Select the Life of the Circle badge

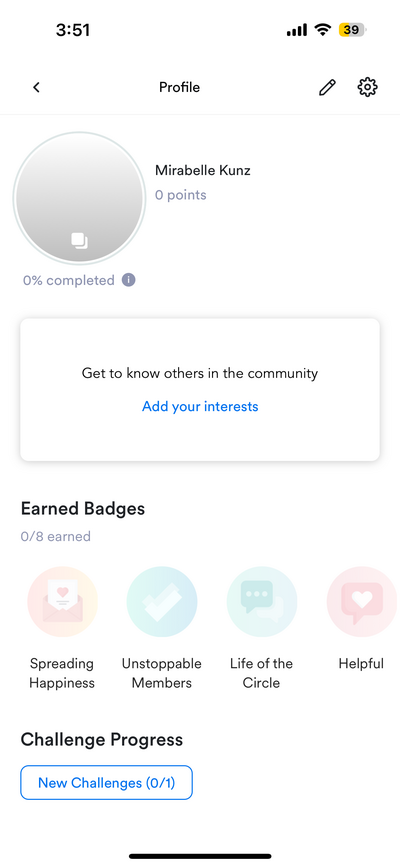(262, 602)
